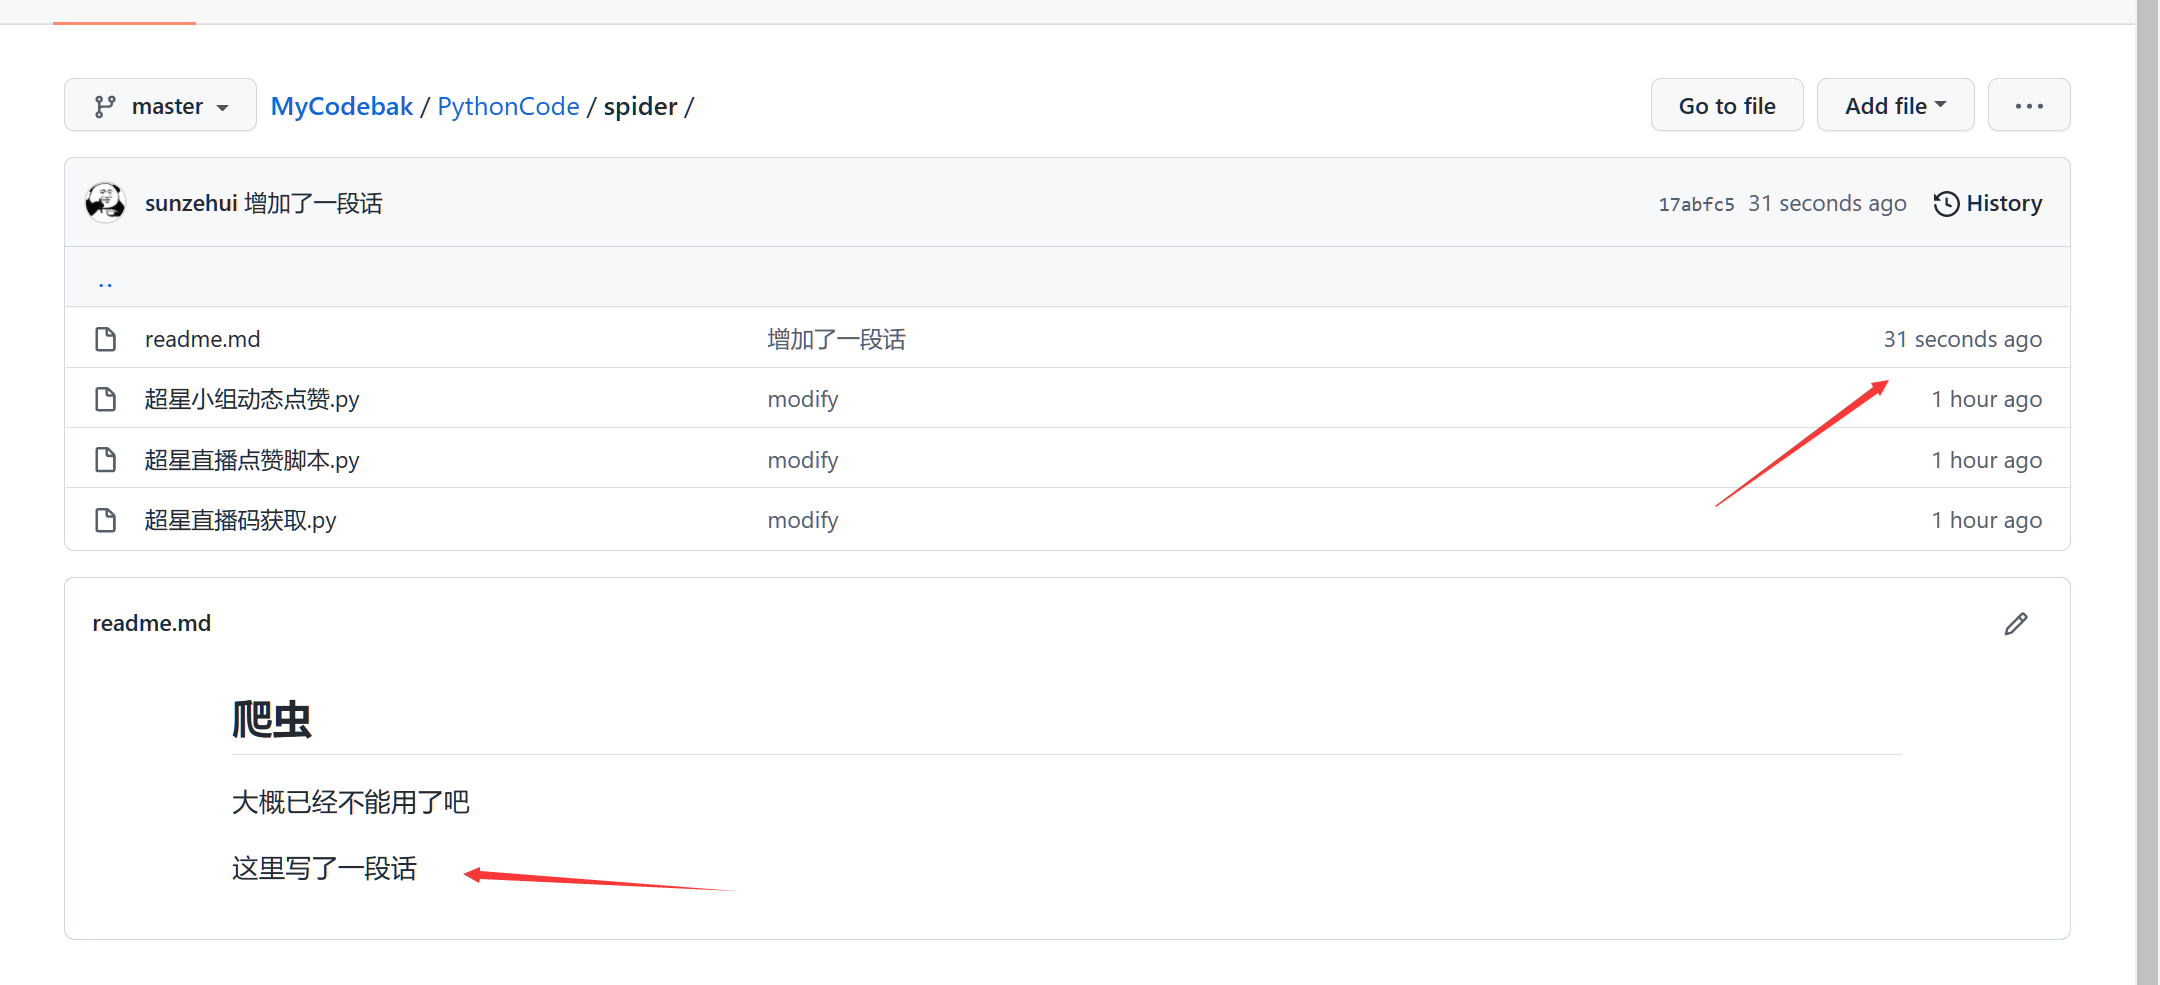Expand the Add file dropdown

point(1895,106)
